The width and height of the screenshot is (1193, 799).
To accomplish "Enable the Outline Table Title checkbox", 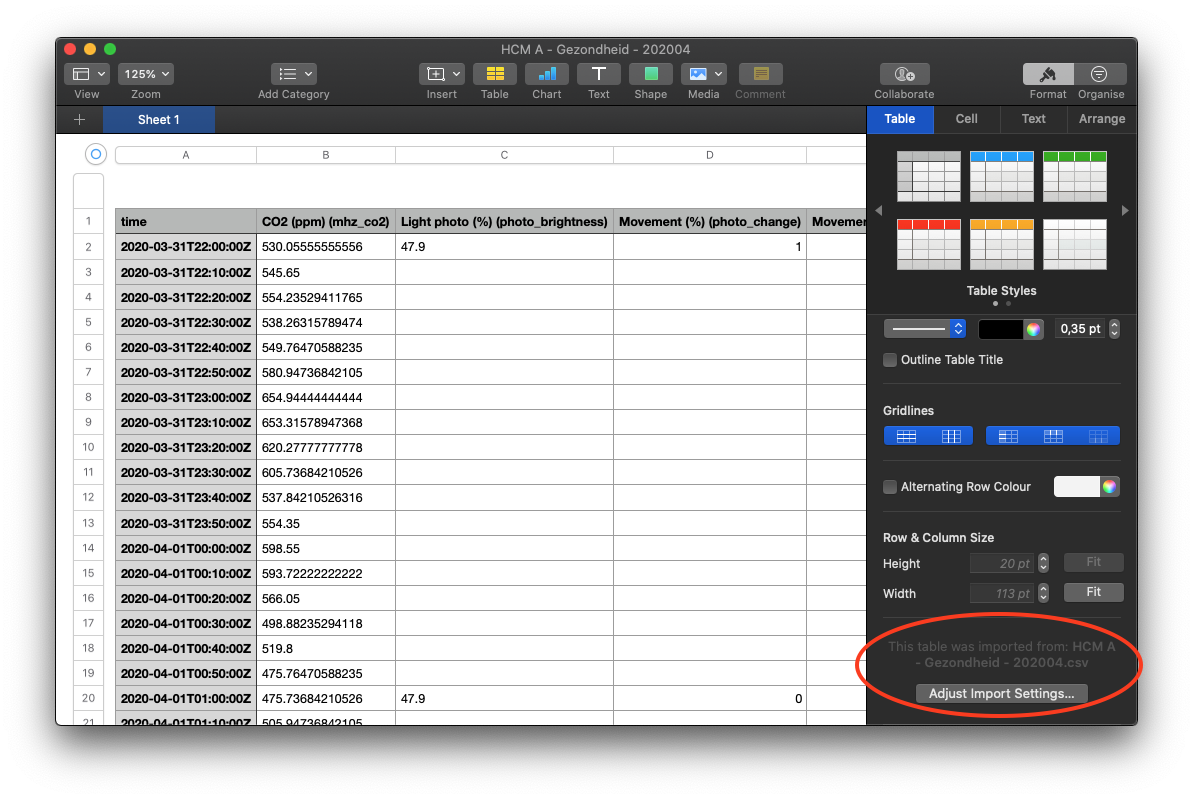I will 890,360.
